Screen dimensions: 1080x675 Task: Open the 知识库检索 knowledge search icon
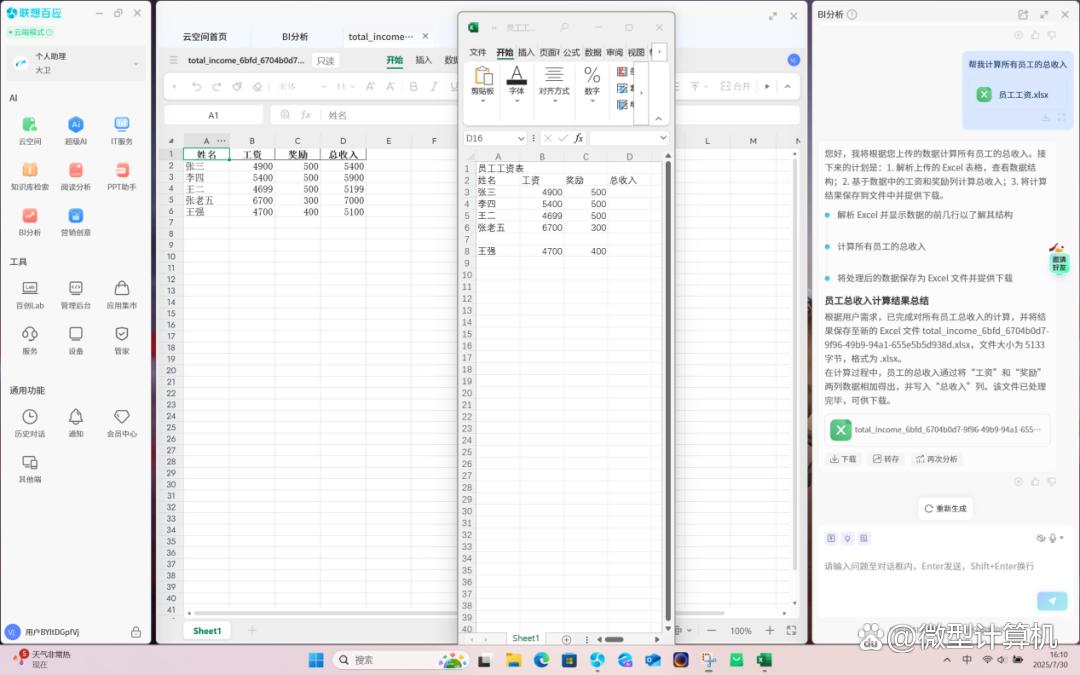click(x=29, y=170)
